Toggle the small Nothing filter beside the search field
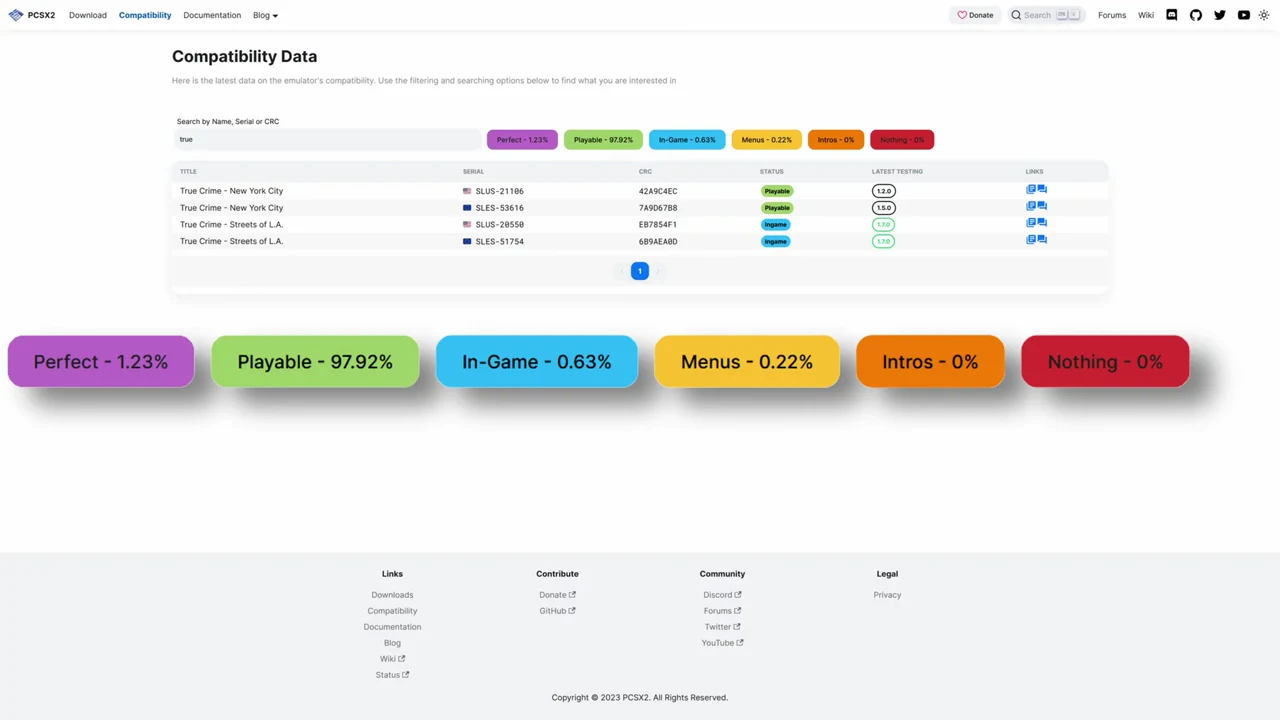Screen dimensions: 1280x720 902,140
